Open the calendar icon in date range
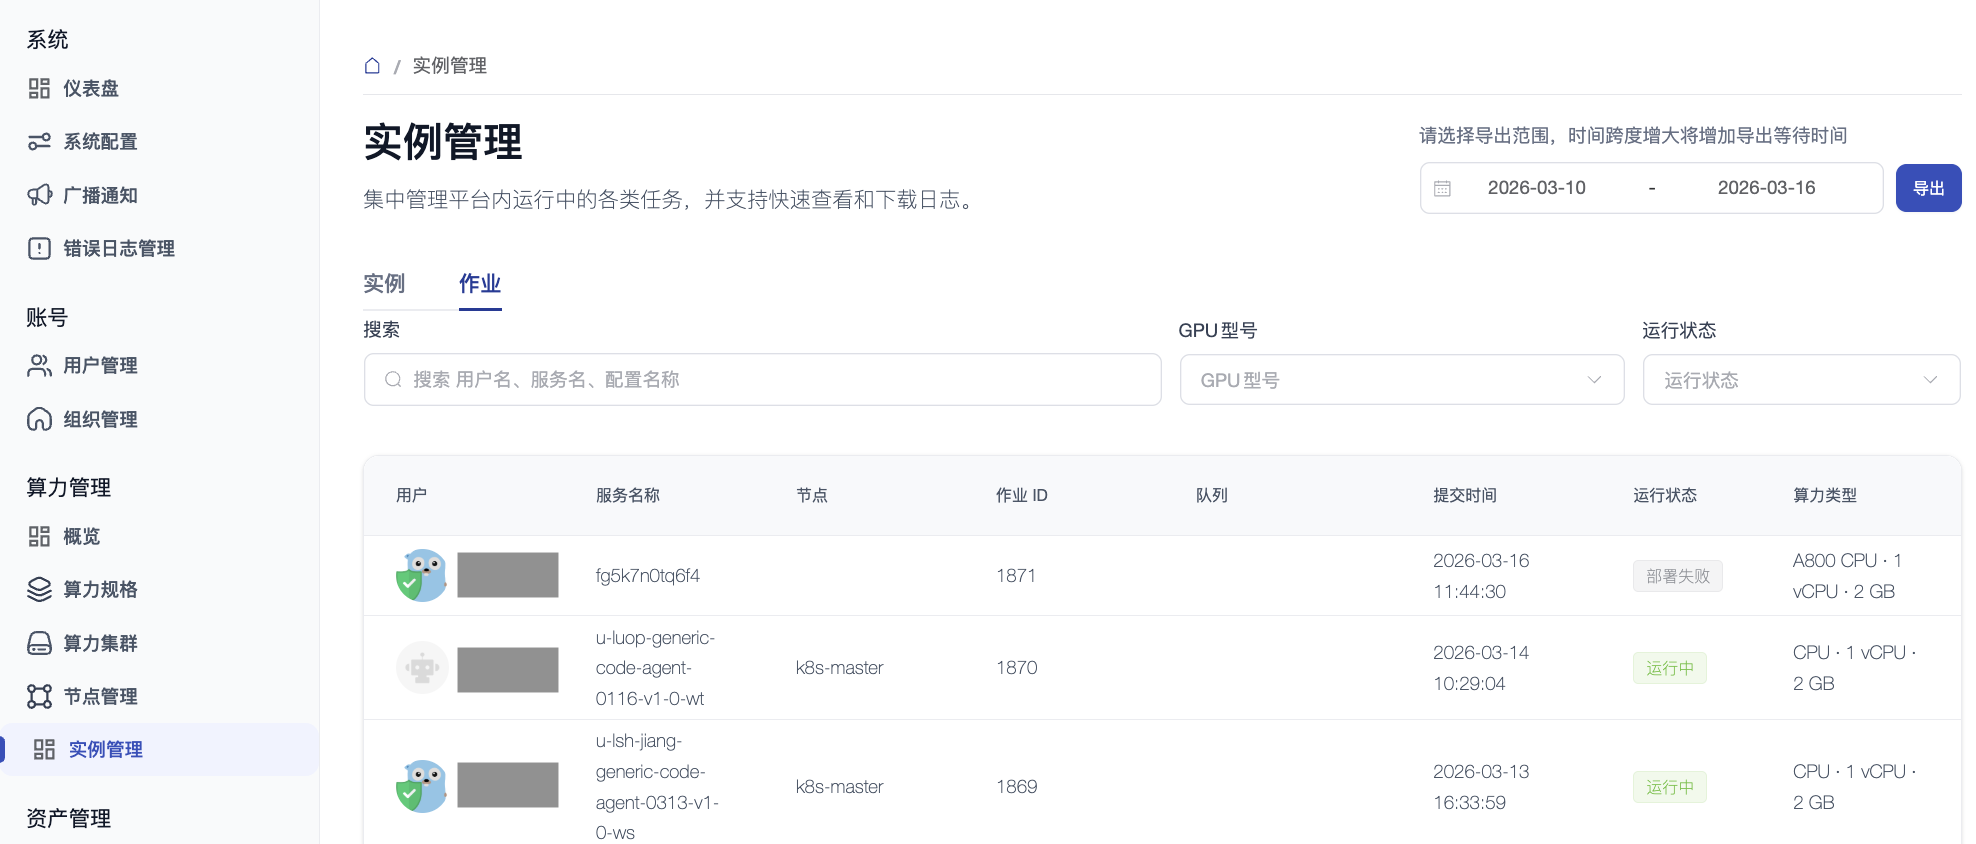This screenshot has height=844, width=1976. tap(1442, 188)
